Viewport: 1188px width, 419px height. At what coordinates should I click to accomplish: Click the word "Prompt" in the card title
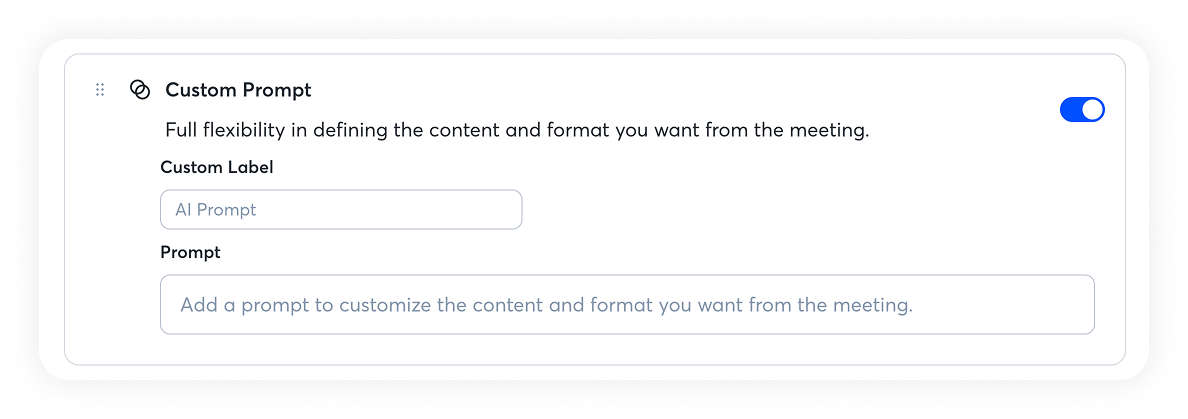(x=280, y=90)
